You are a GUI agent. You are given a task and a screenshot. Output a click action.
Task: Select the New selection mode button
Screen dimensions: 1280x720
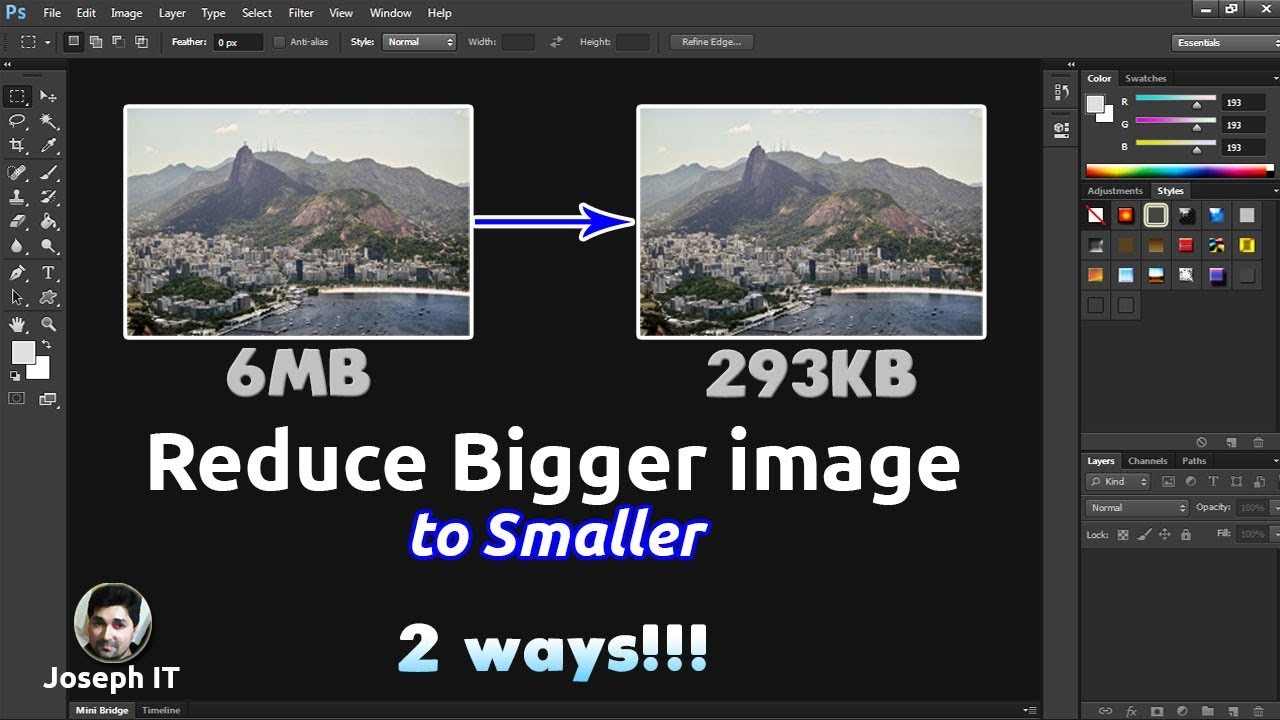click(73, 42)
